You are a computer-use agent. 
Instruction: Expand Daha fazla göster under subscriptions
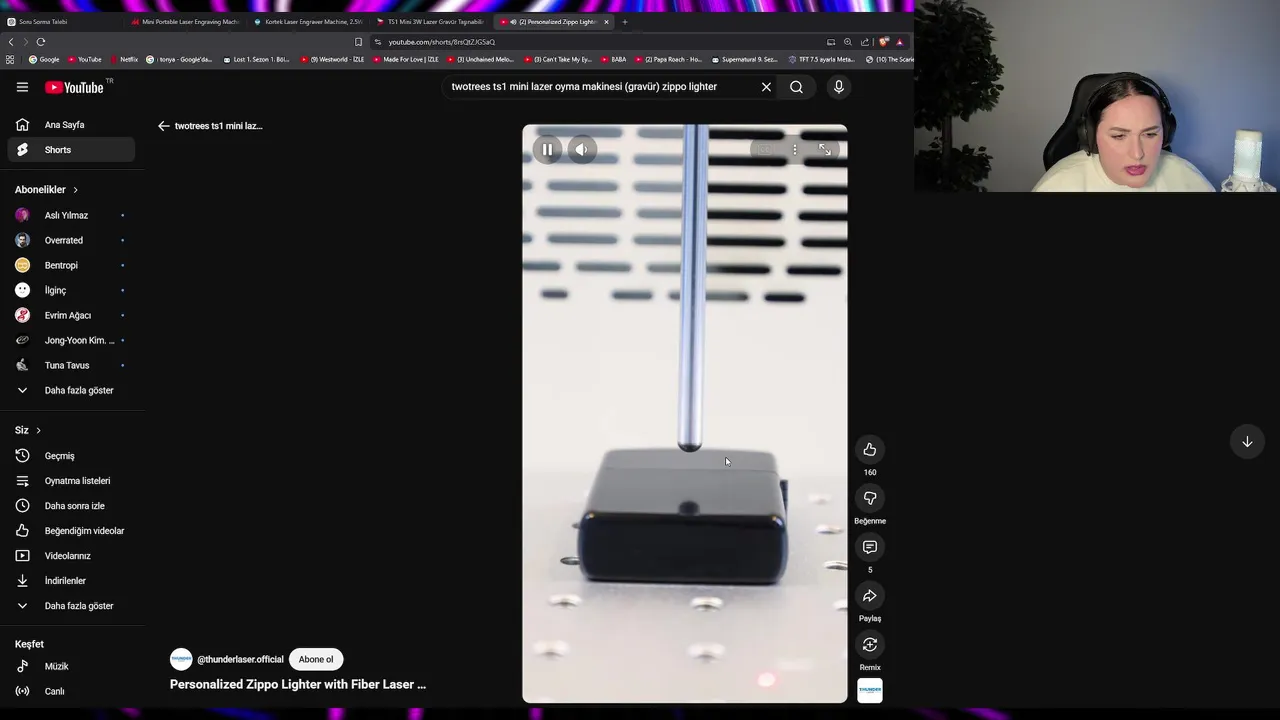tap(70, 390)
